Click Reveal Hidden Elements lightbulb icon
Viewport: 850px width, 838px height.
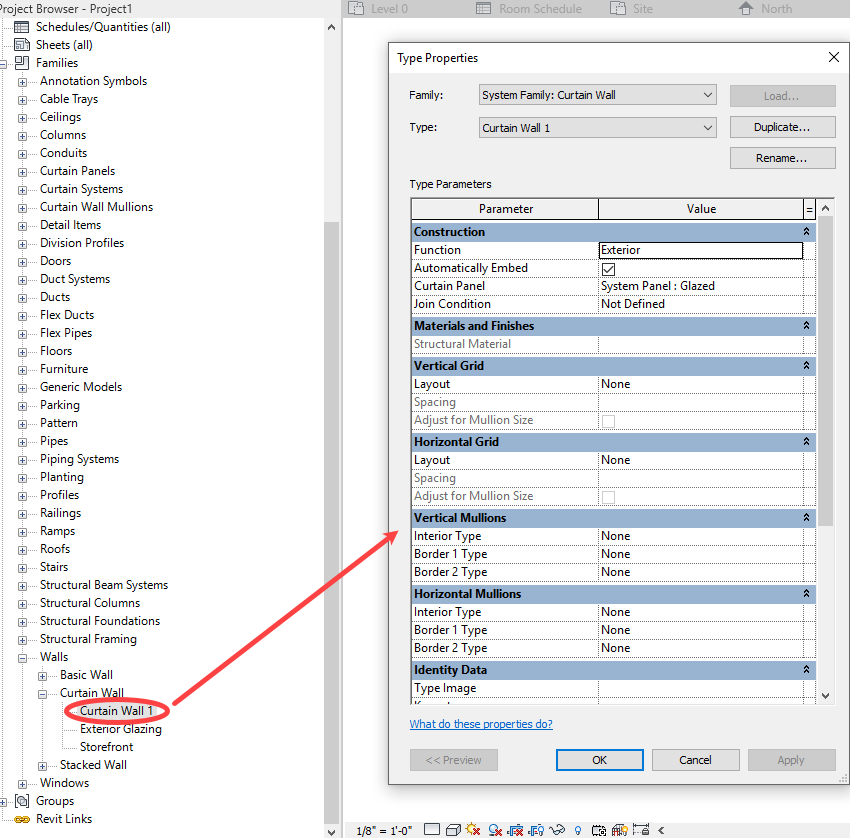tap(578, 830)
